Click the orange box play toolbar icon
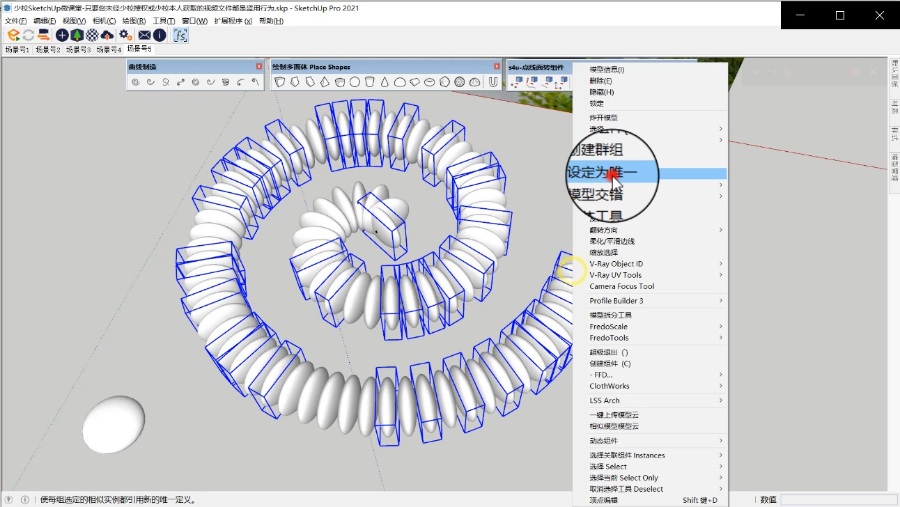This screenshot has width=900, height=507. click(x=13, y=36)
